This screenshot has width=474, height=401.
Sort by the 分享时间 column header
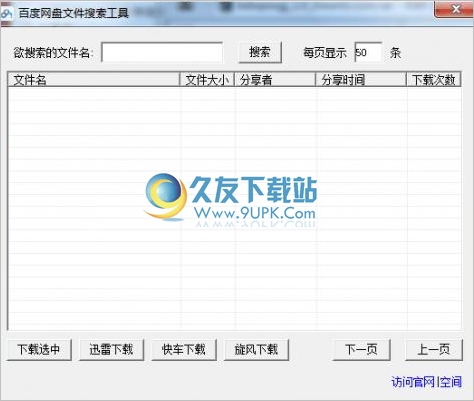[361, 80]
